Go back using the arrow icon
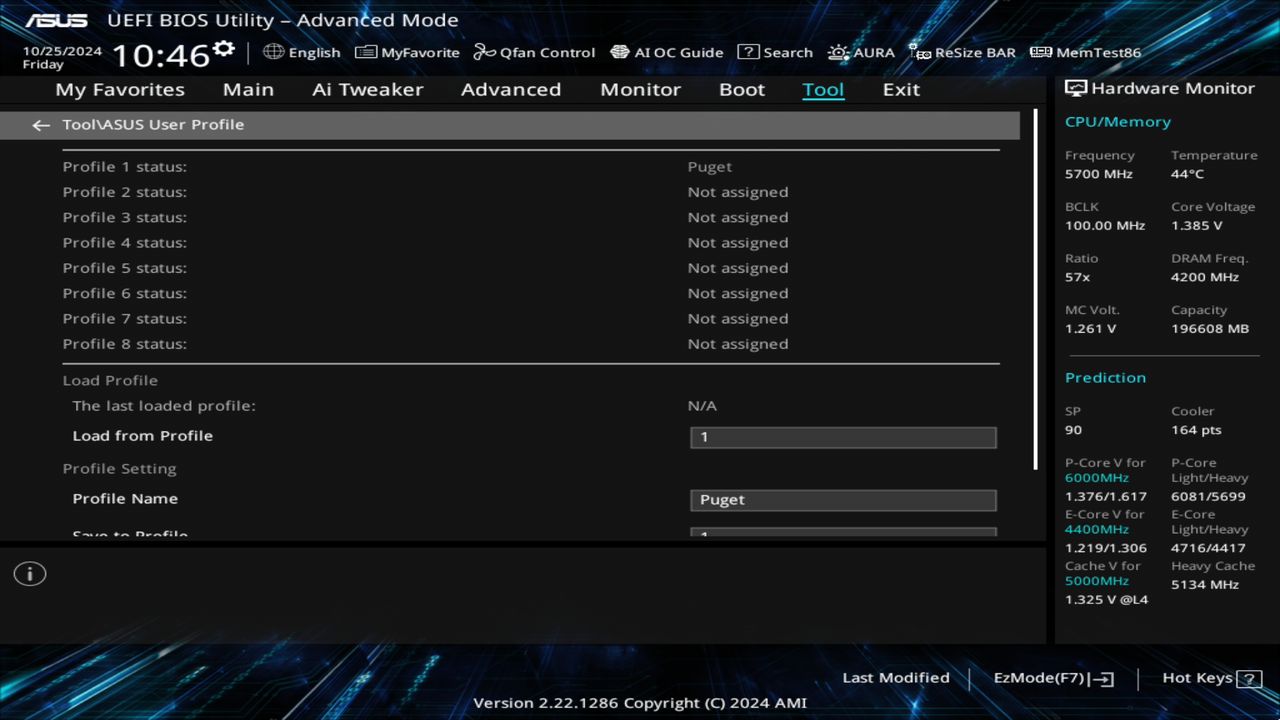 tap(40, 124)
